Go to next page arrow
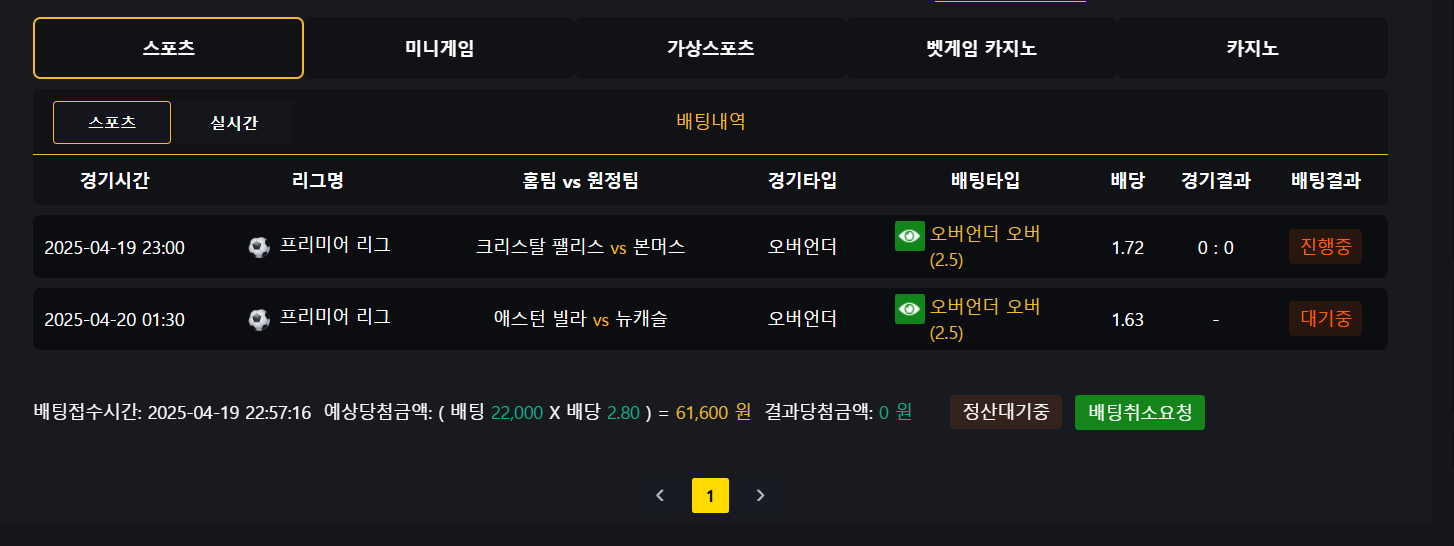The height and width of the screenshot is (546, 1454). coord(760,495)
